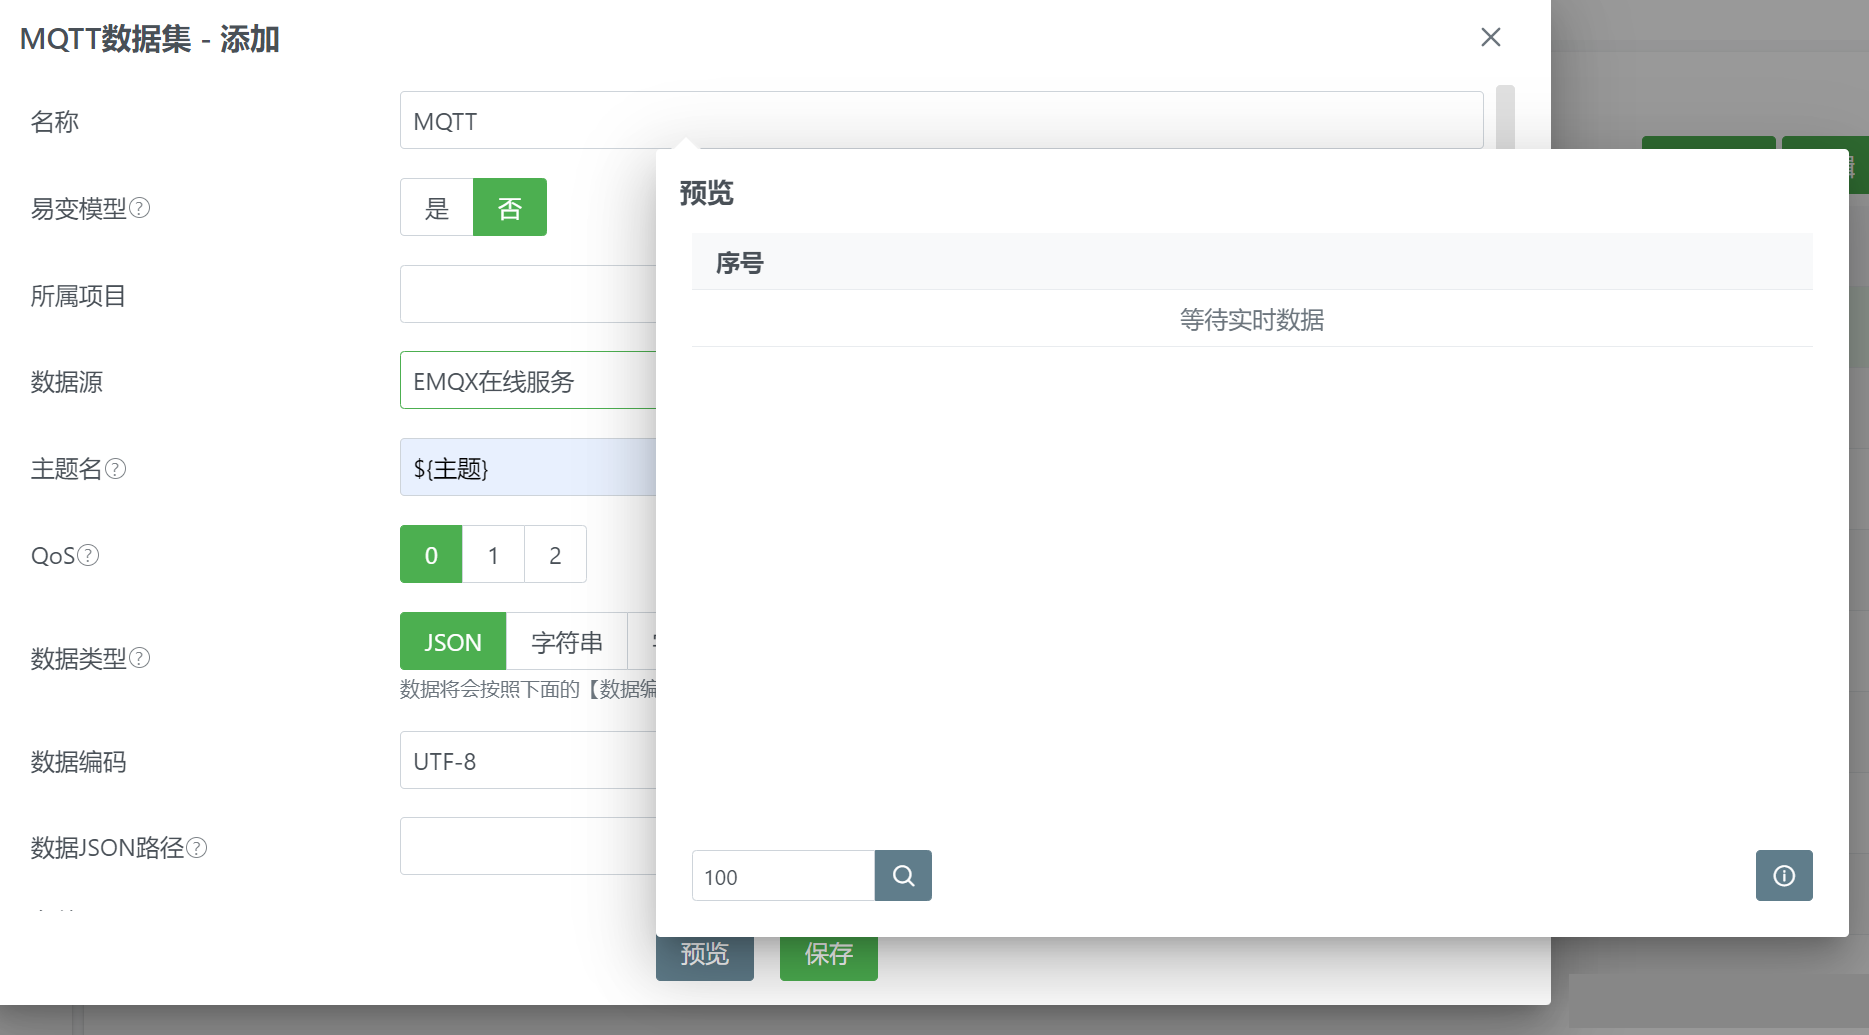This screenshot has width=1869, height=1035.
Task: Click the green 保存 button
Action: pos(829,958)
